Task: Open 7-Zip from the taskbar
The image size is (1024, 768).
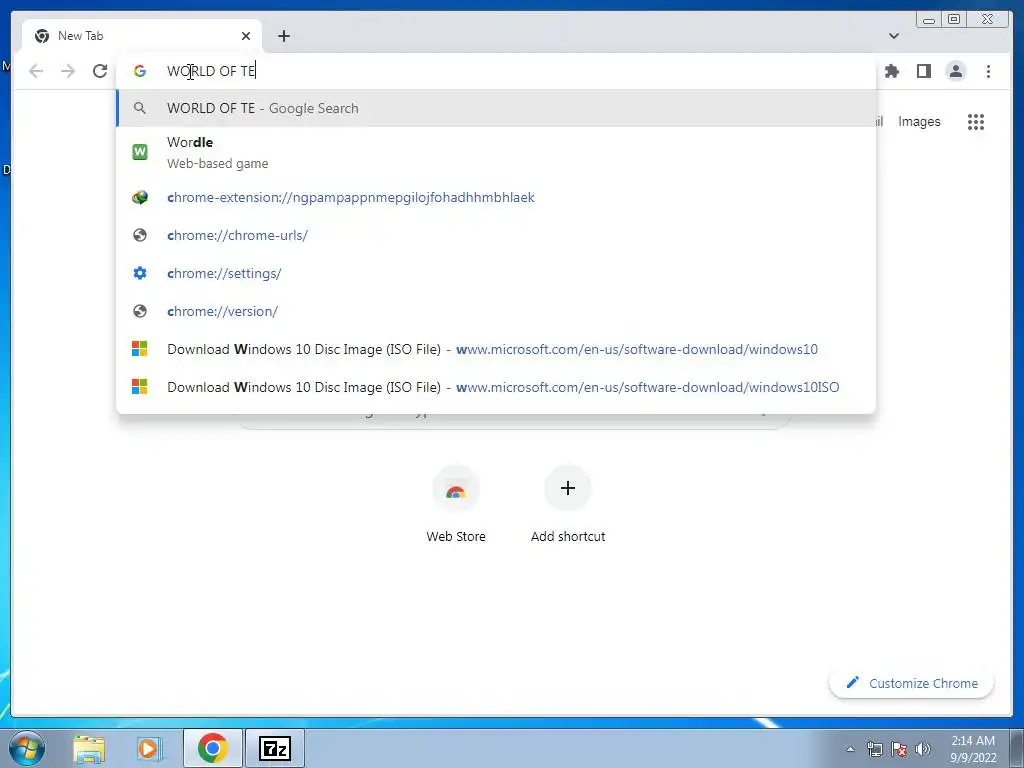Action: tap(274, 748)
